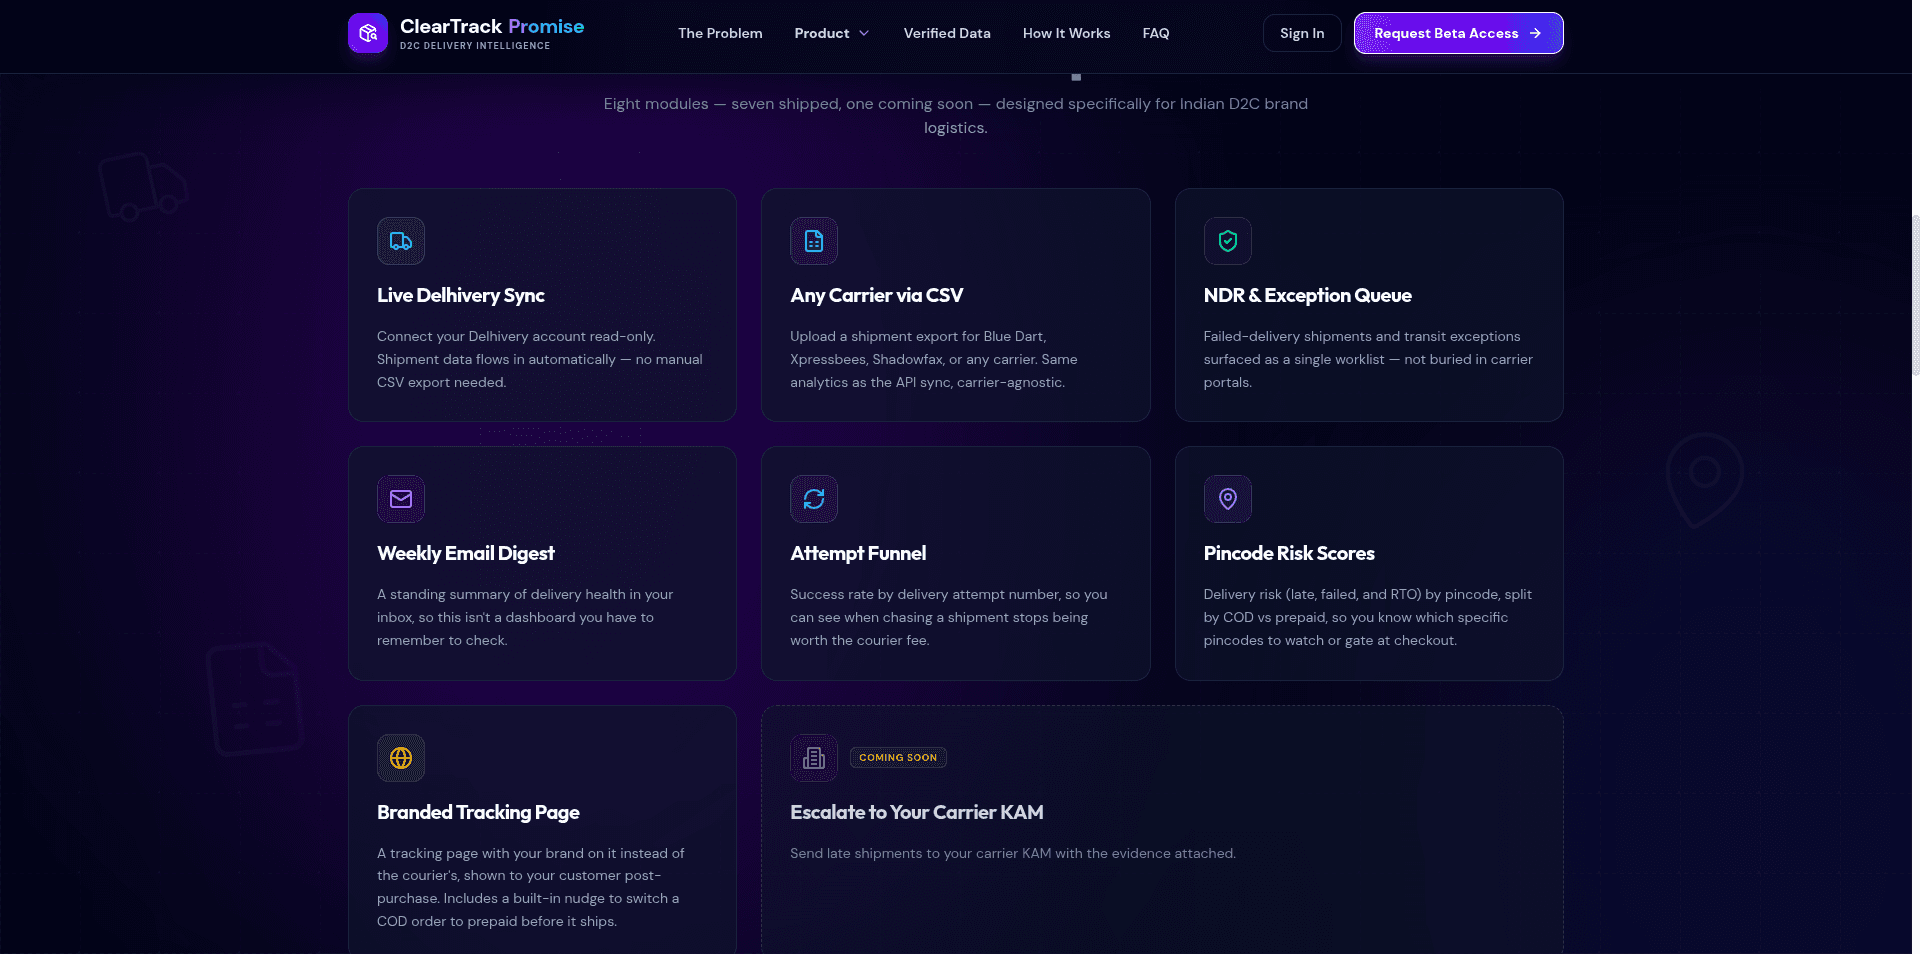Click the Branded Tracking Page heading
Image resolution: width=1920 pixels, height=954 pixels.
pyautogui.click(x=478, y=812)
